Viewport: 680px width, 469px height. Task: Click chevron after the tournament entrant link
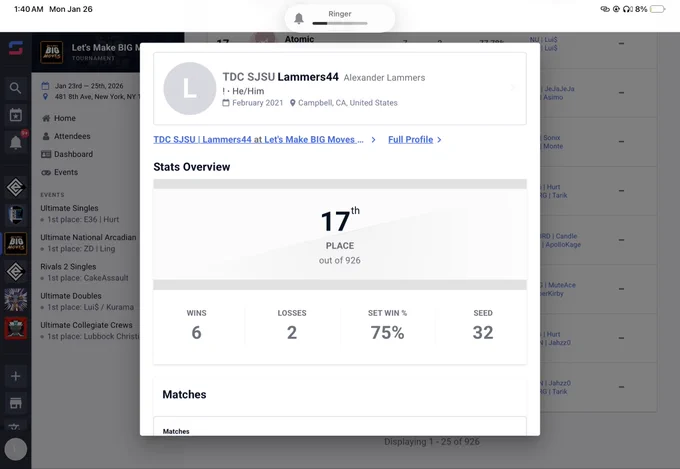pos(373,140)
